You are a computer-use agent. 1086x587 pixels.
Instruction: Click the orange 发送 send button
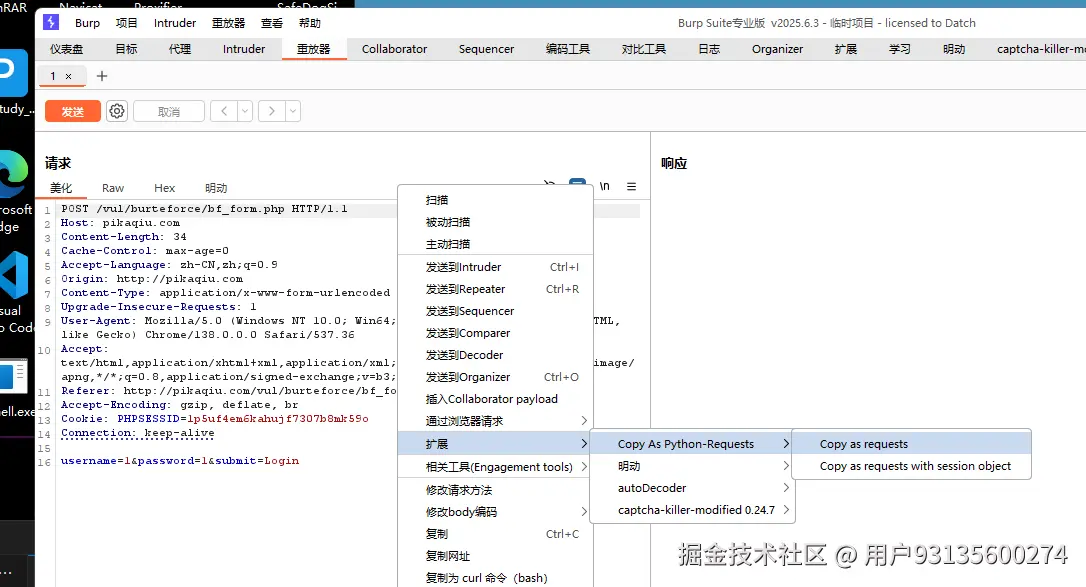point(72,111)
